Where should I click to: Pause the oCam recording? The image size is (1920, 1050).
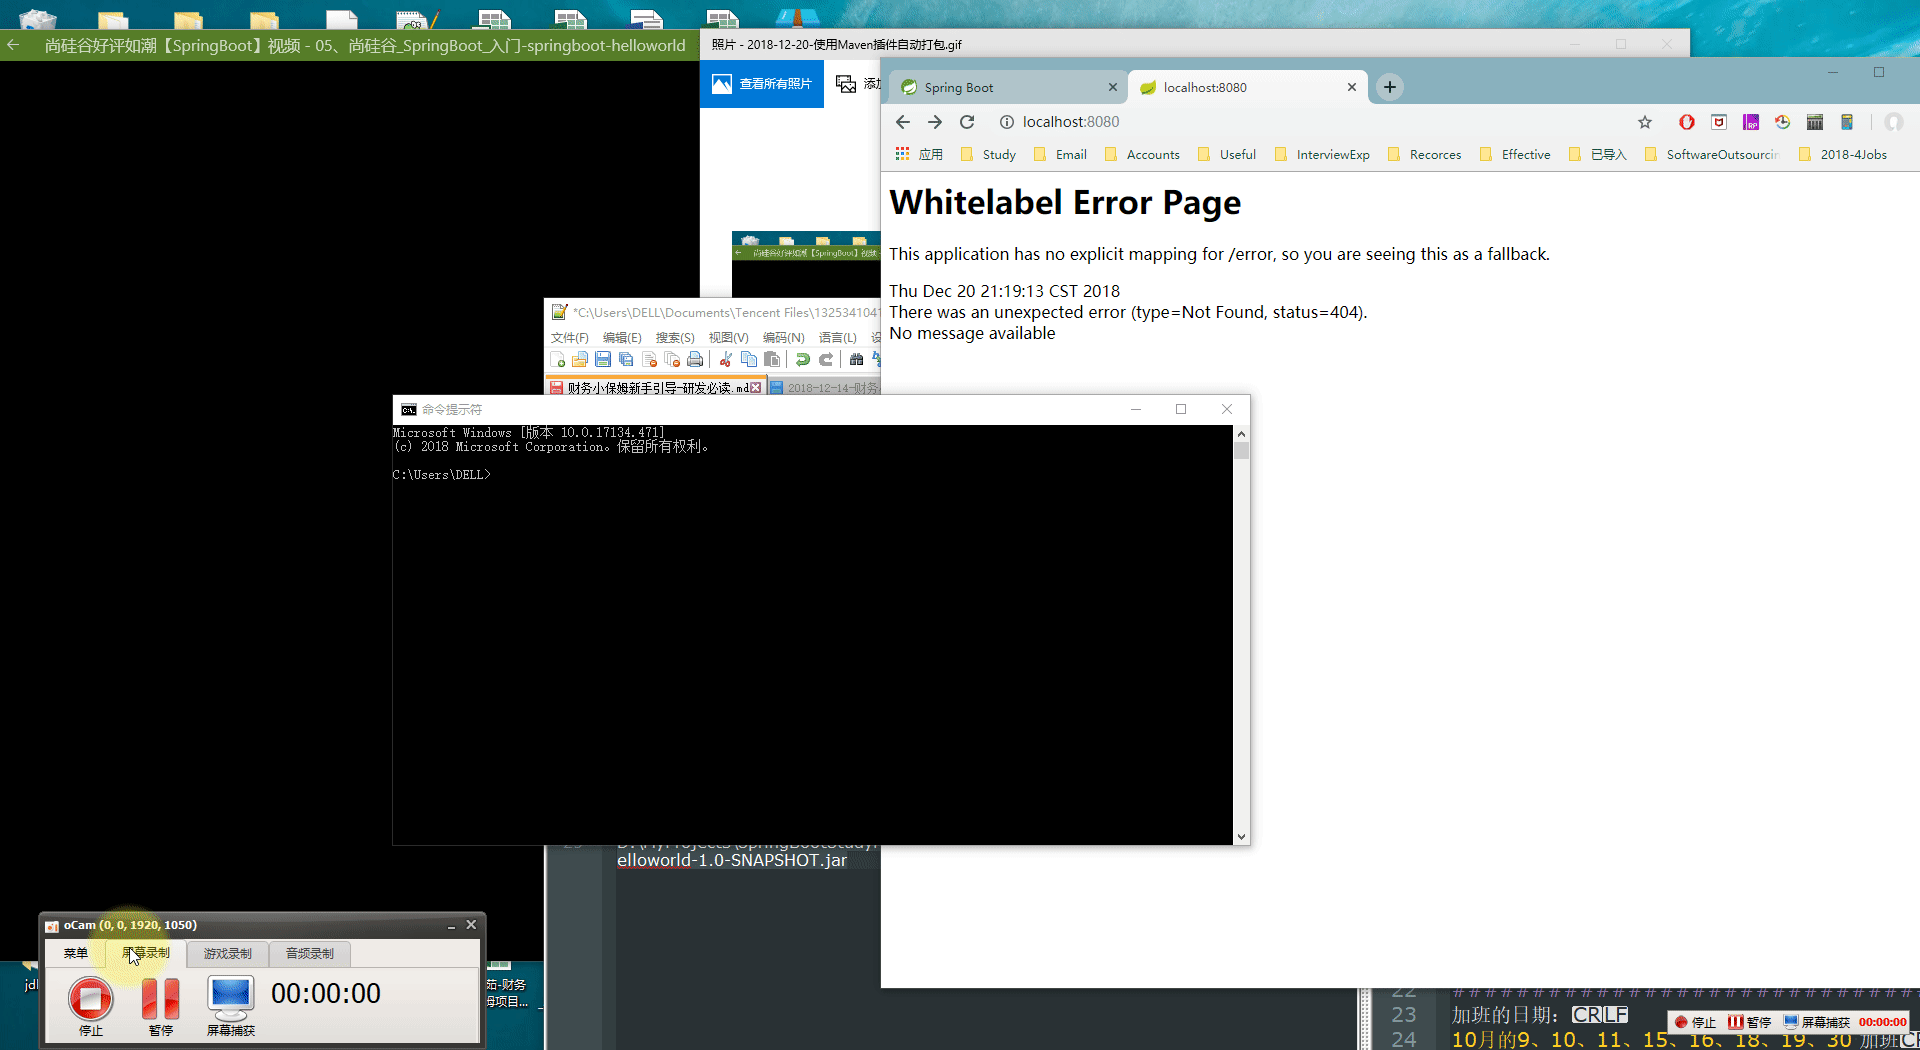point(160,999)
